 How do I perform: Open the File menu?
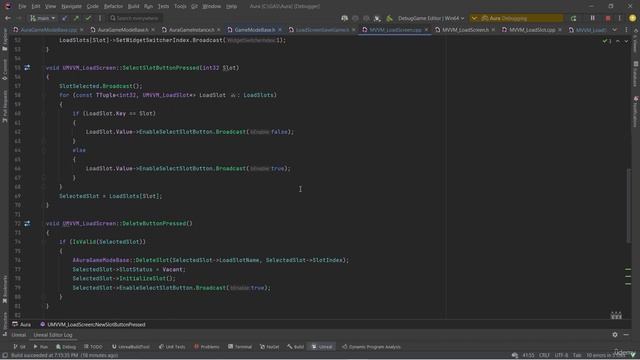click(x=22, y=7)
